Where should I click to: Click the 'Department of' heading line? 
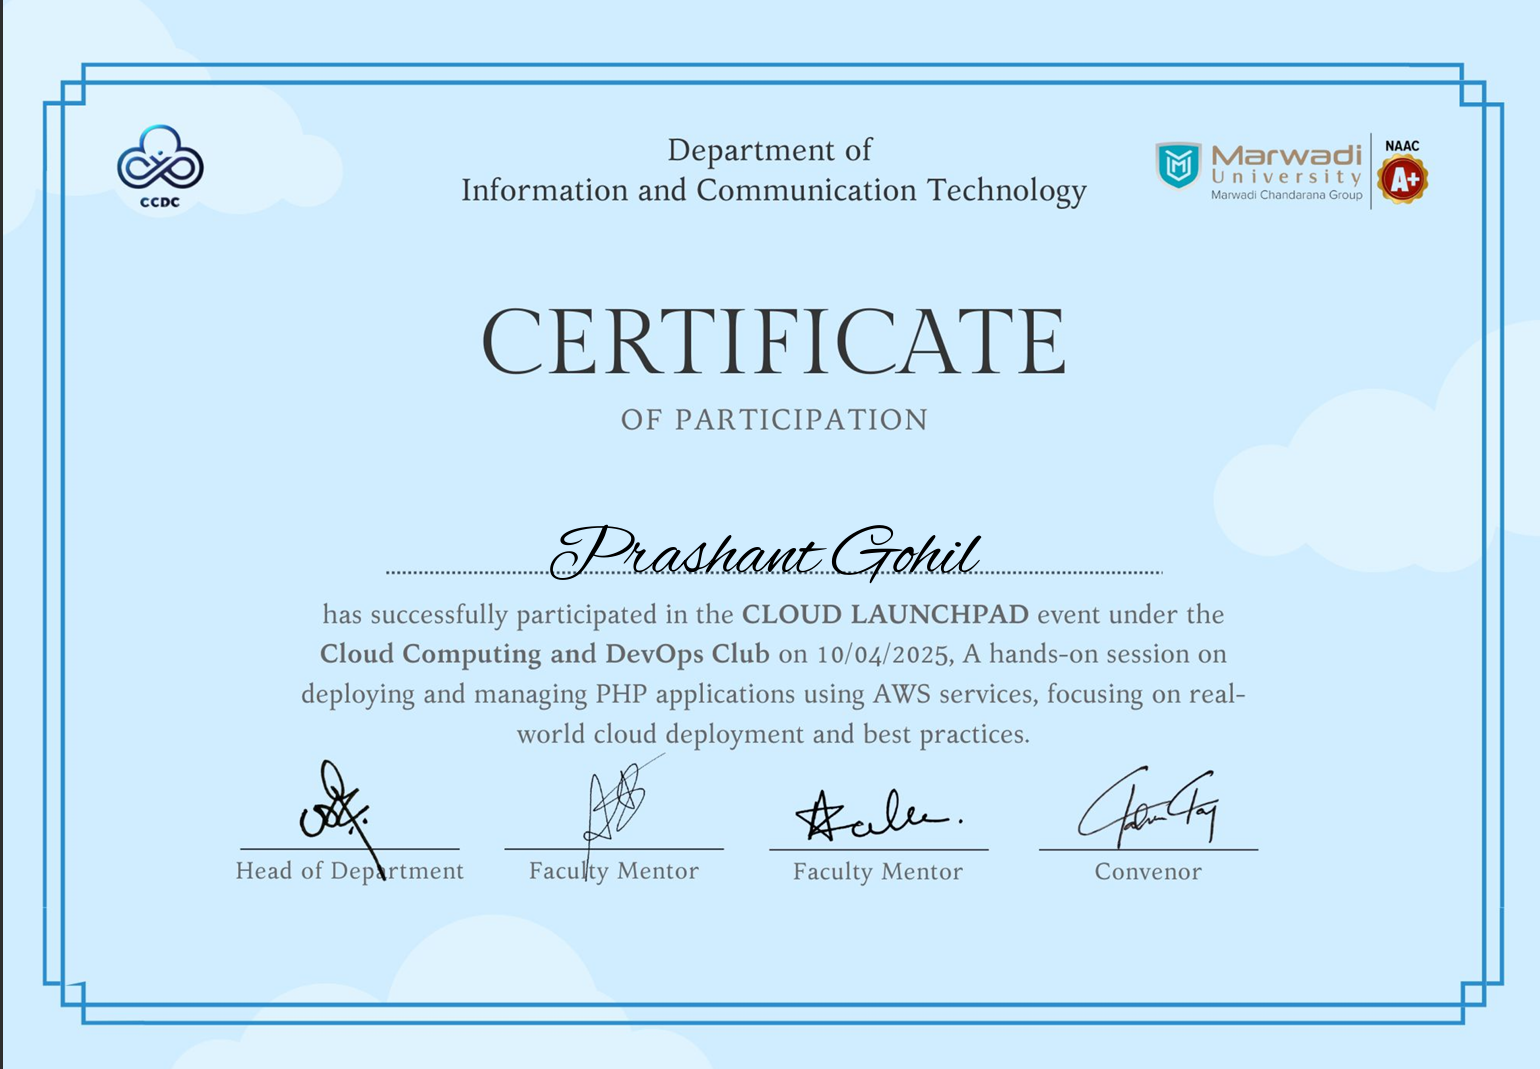(770, 150)
